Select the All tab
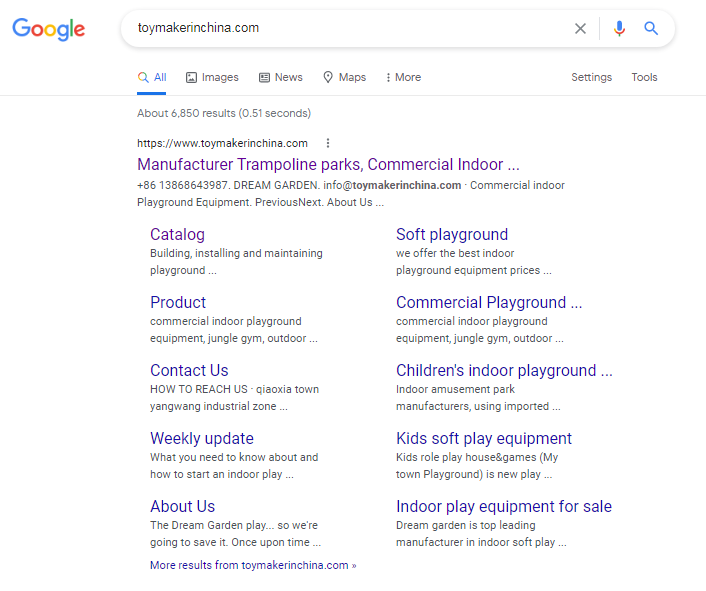The image size is (706, 591). pos(152,77)
